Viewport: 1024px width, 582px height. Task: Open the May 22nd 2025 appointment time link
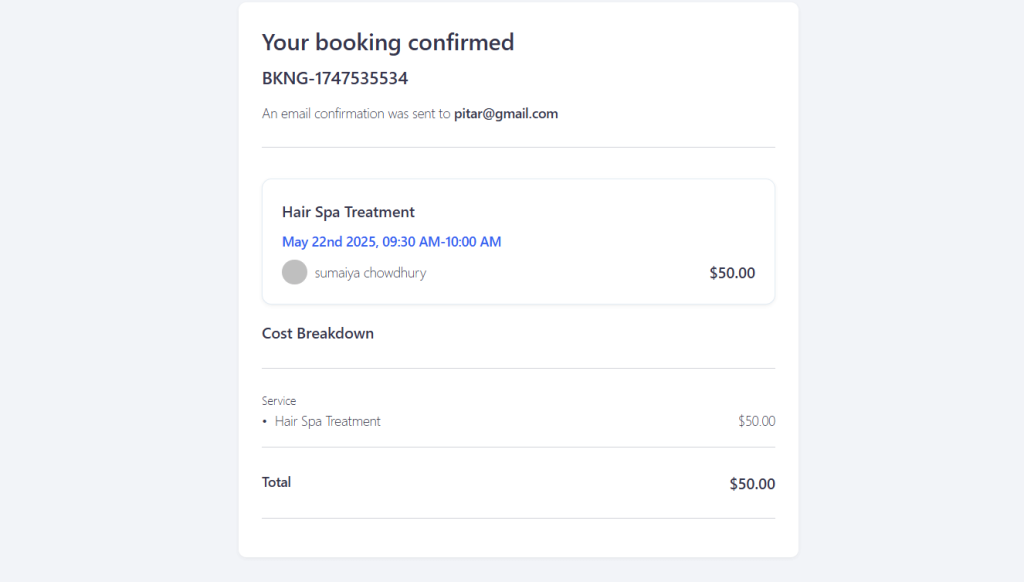[x=392, y=242]
